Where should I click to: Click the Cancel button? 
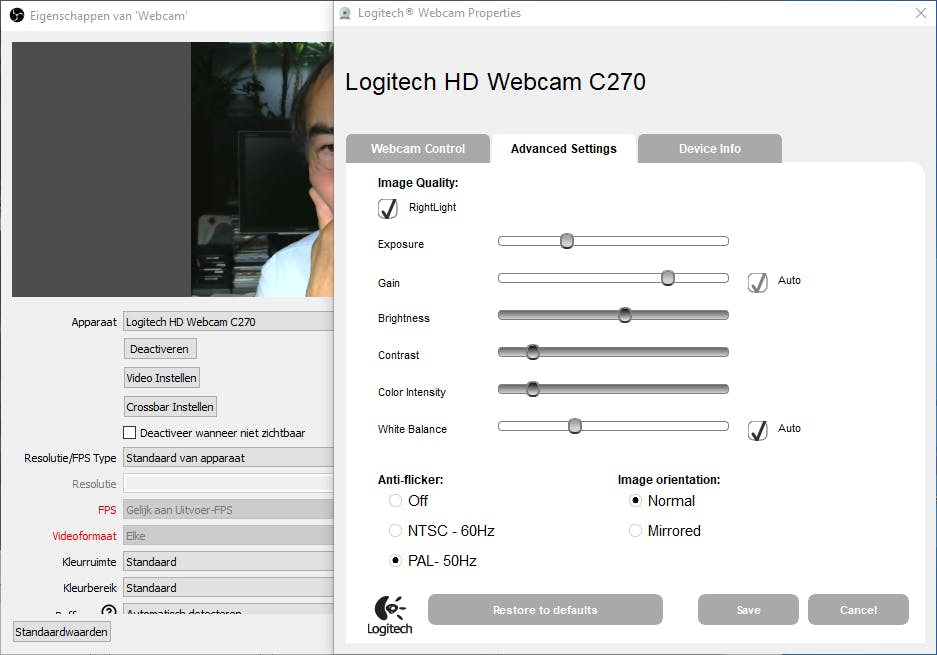[858, 610]
